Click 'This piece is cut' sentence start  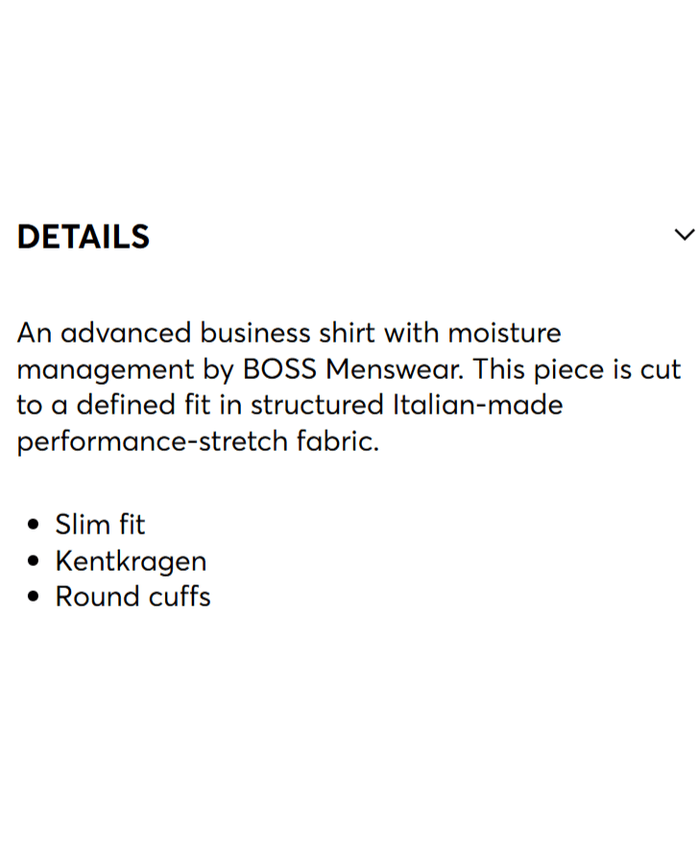pyautogui.click(x=576, y=369)
